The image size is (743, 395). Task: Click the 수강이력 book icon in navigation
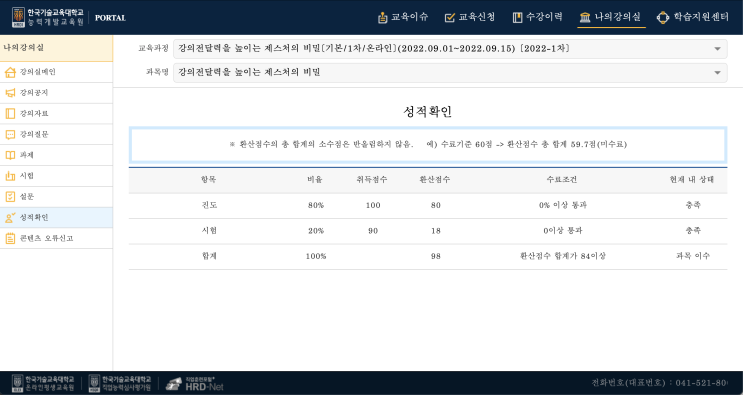pyautogui.click(x=517, y=18)
